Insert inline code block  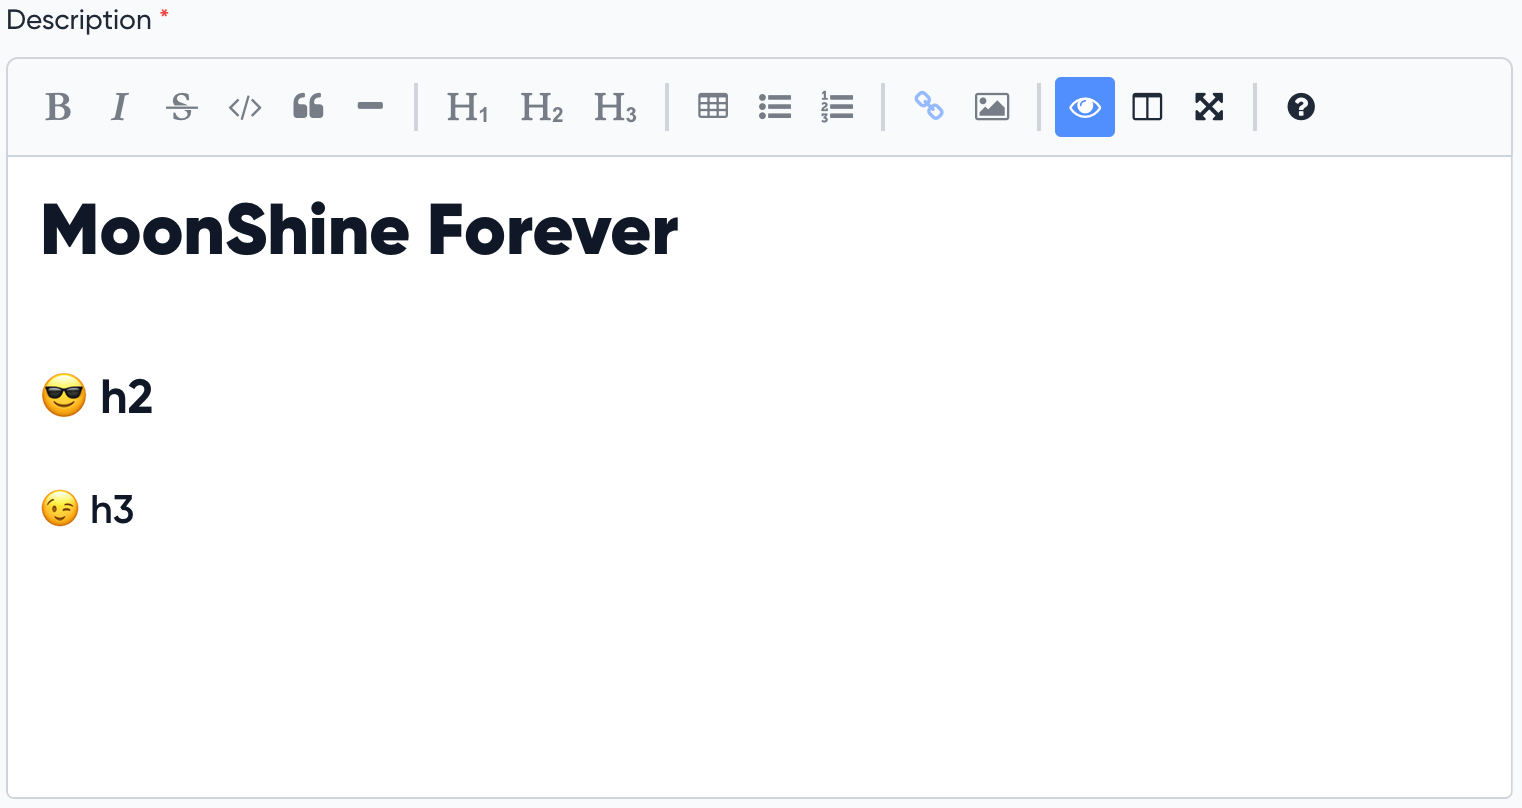coord(245,107)
